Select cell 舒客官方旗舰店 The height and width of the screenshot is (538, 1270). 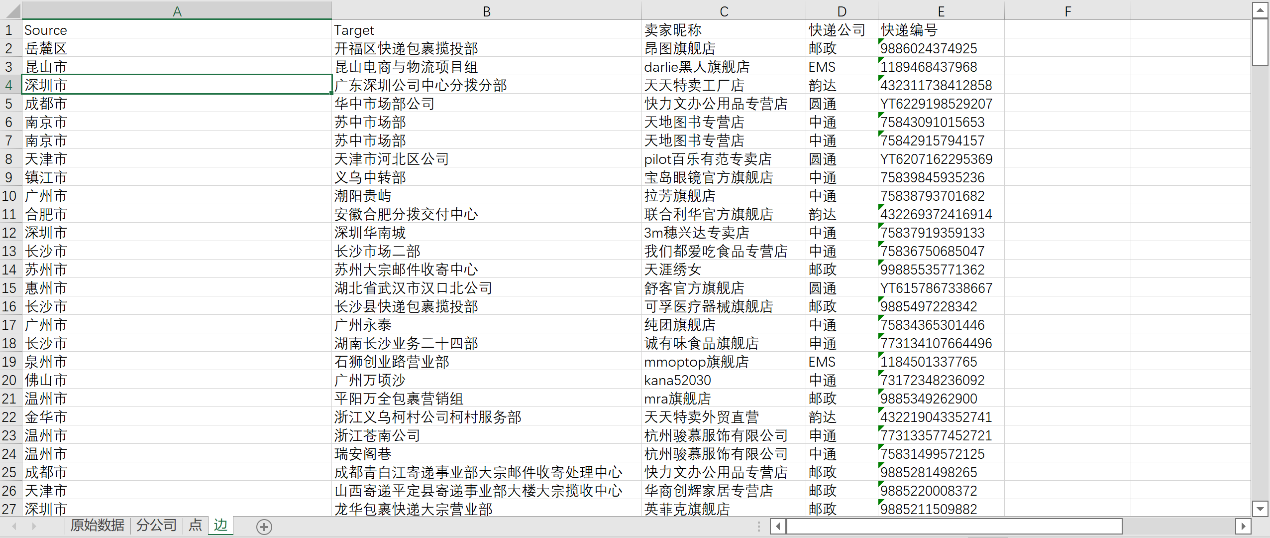[x=724, y=288]
